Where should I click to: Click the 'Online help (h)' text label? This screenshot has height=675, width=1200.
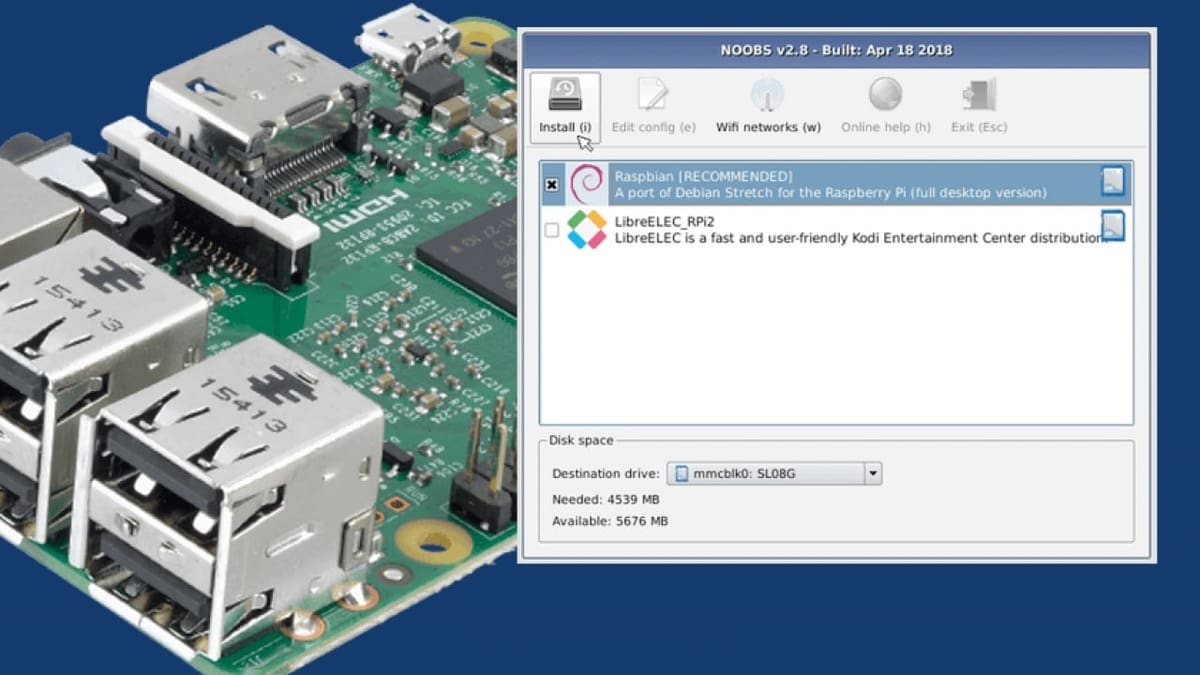point(885,127)
